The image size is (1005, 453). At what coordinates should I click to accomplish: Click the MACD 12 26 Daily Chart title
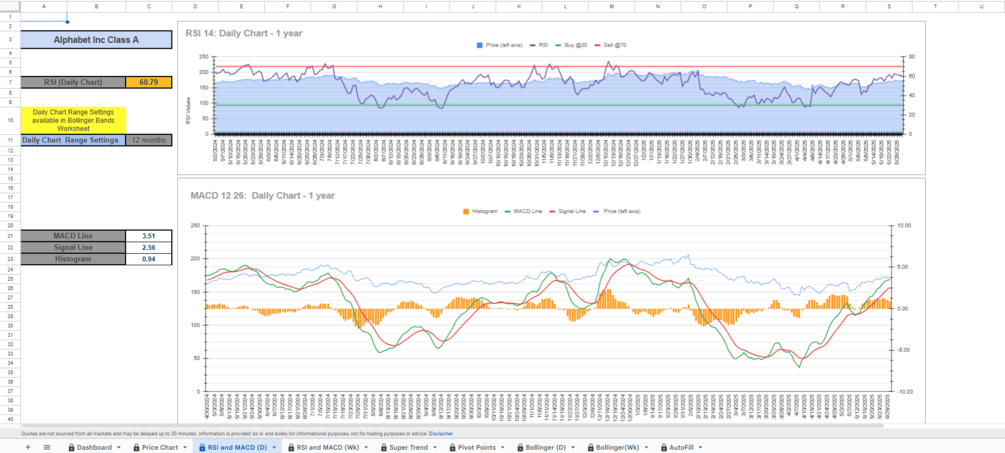click(x=263, y=195)
